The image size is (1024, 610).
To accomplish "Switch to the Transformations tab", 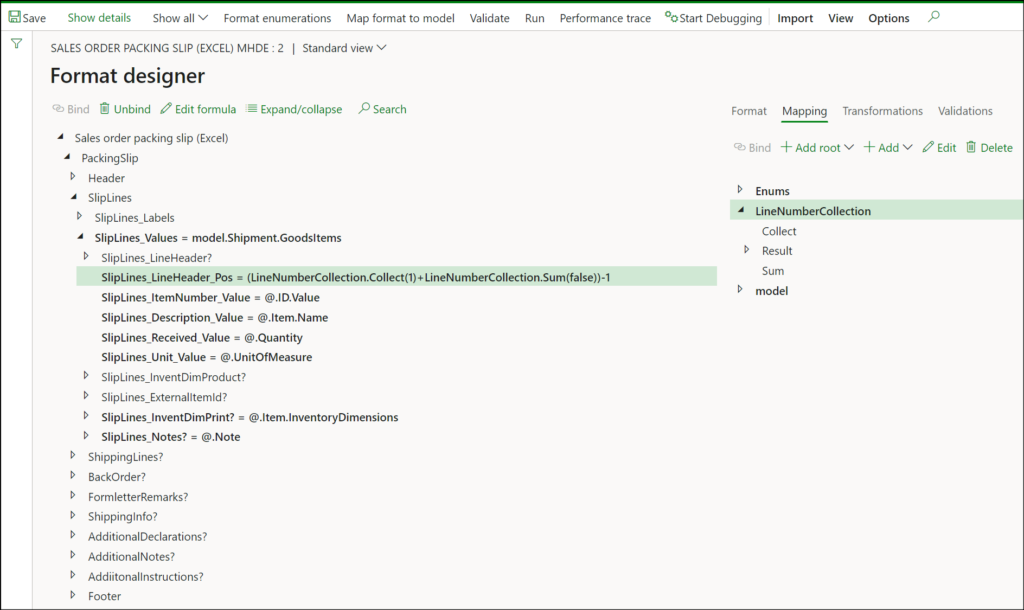I will click(x=882, y=111).
